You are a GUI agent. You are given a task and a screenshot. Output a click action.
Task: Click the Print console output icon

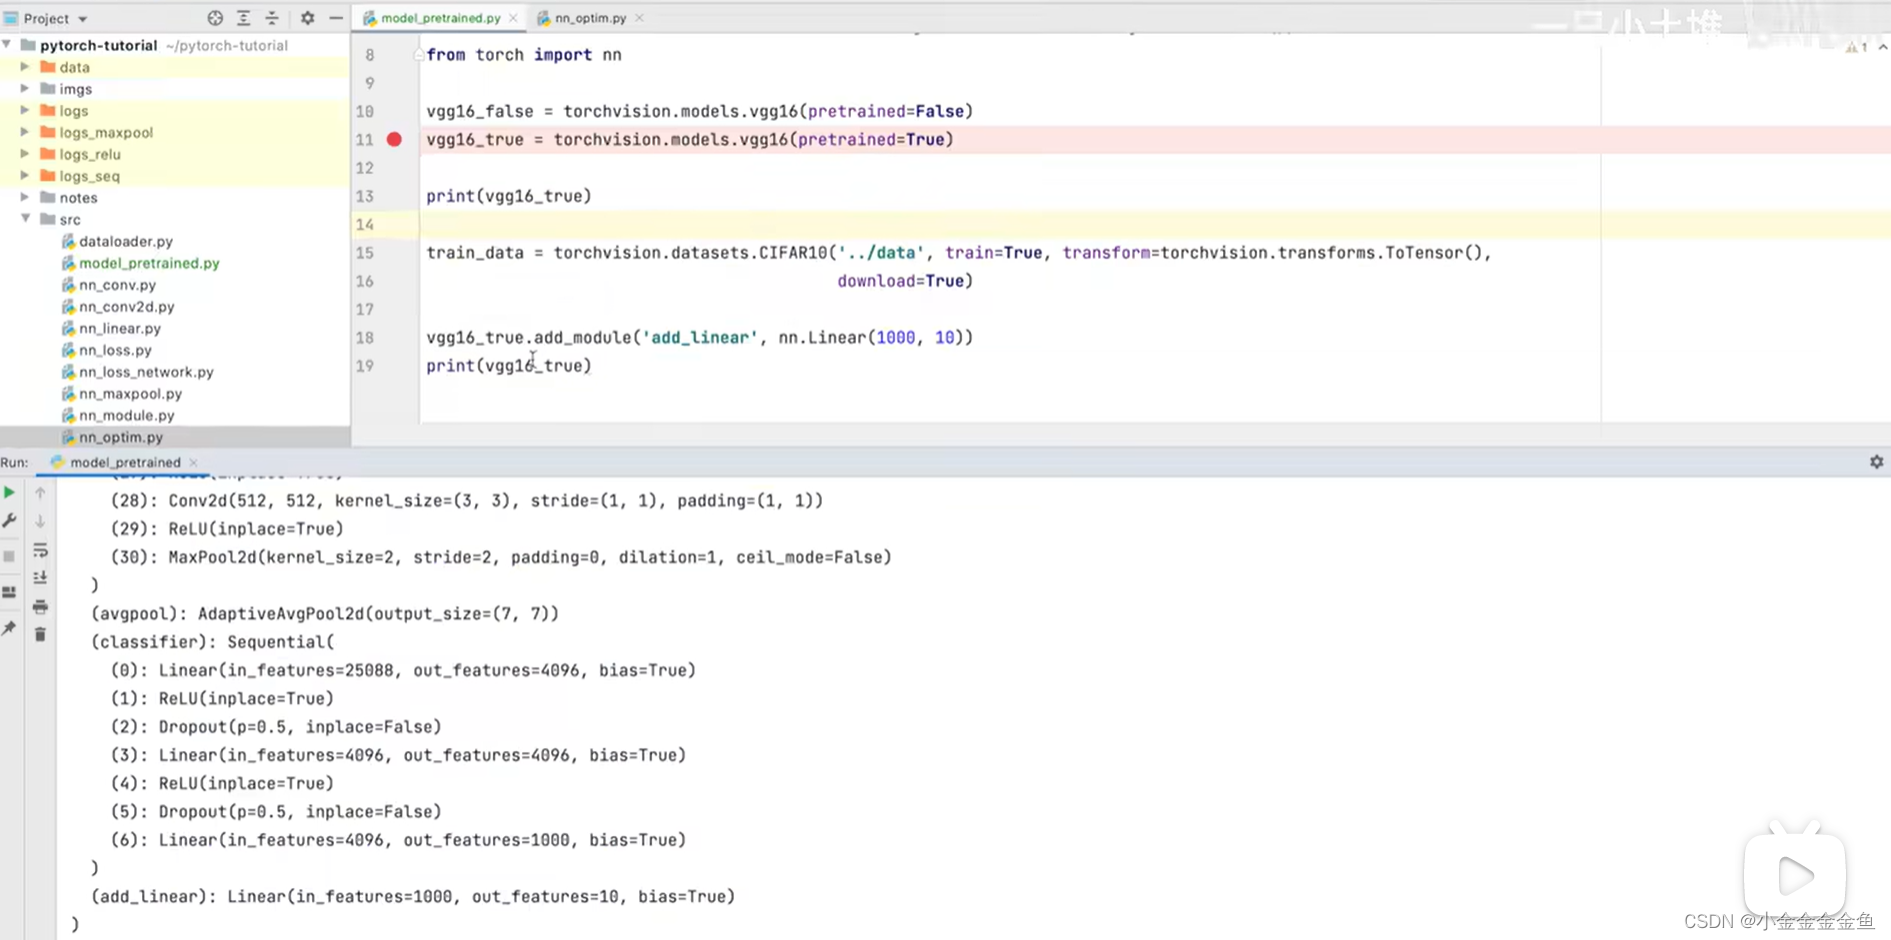40,607
